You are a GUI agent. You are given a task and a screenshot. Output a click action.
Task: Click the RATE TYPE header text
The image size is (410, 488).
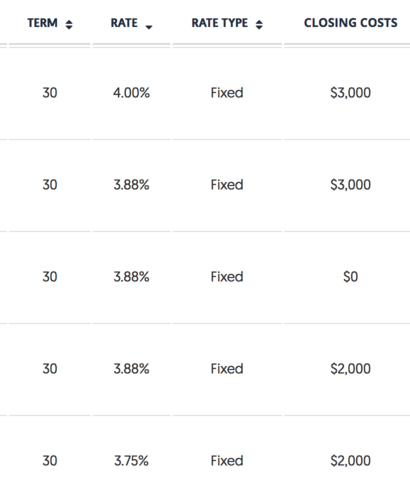[x=220, y=23]
